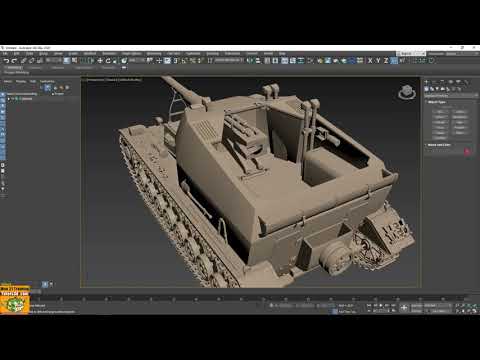The image size is (480, 360).
Task: Open the Display tab in command panel
Action: [x=458, y=82]
